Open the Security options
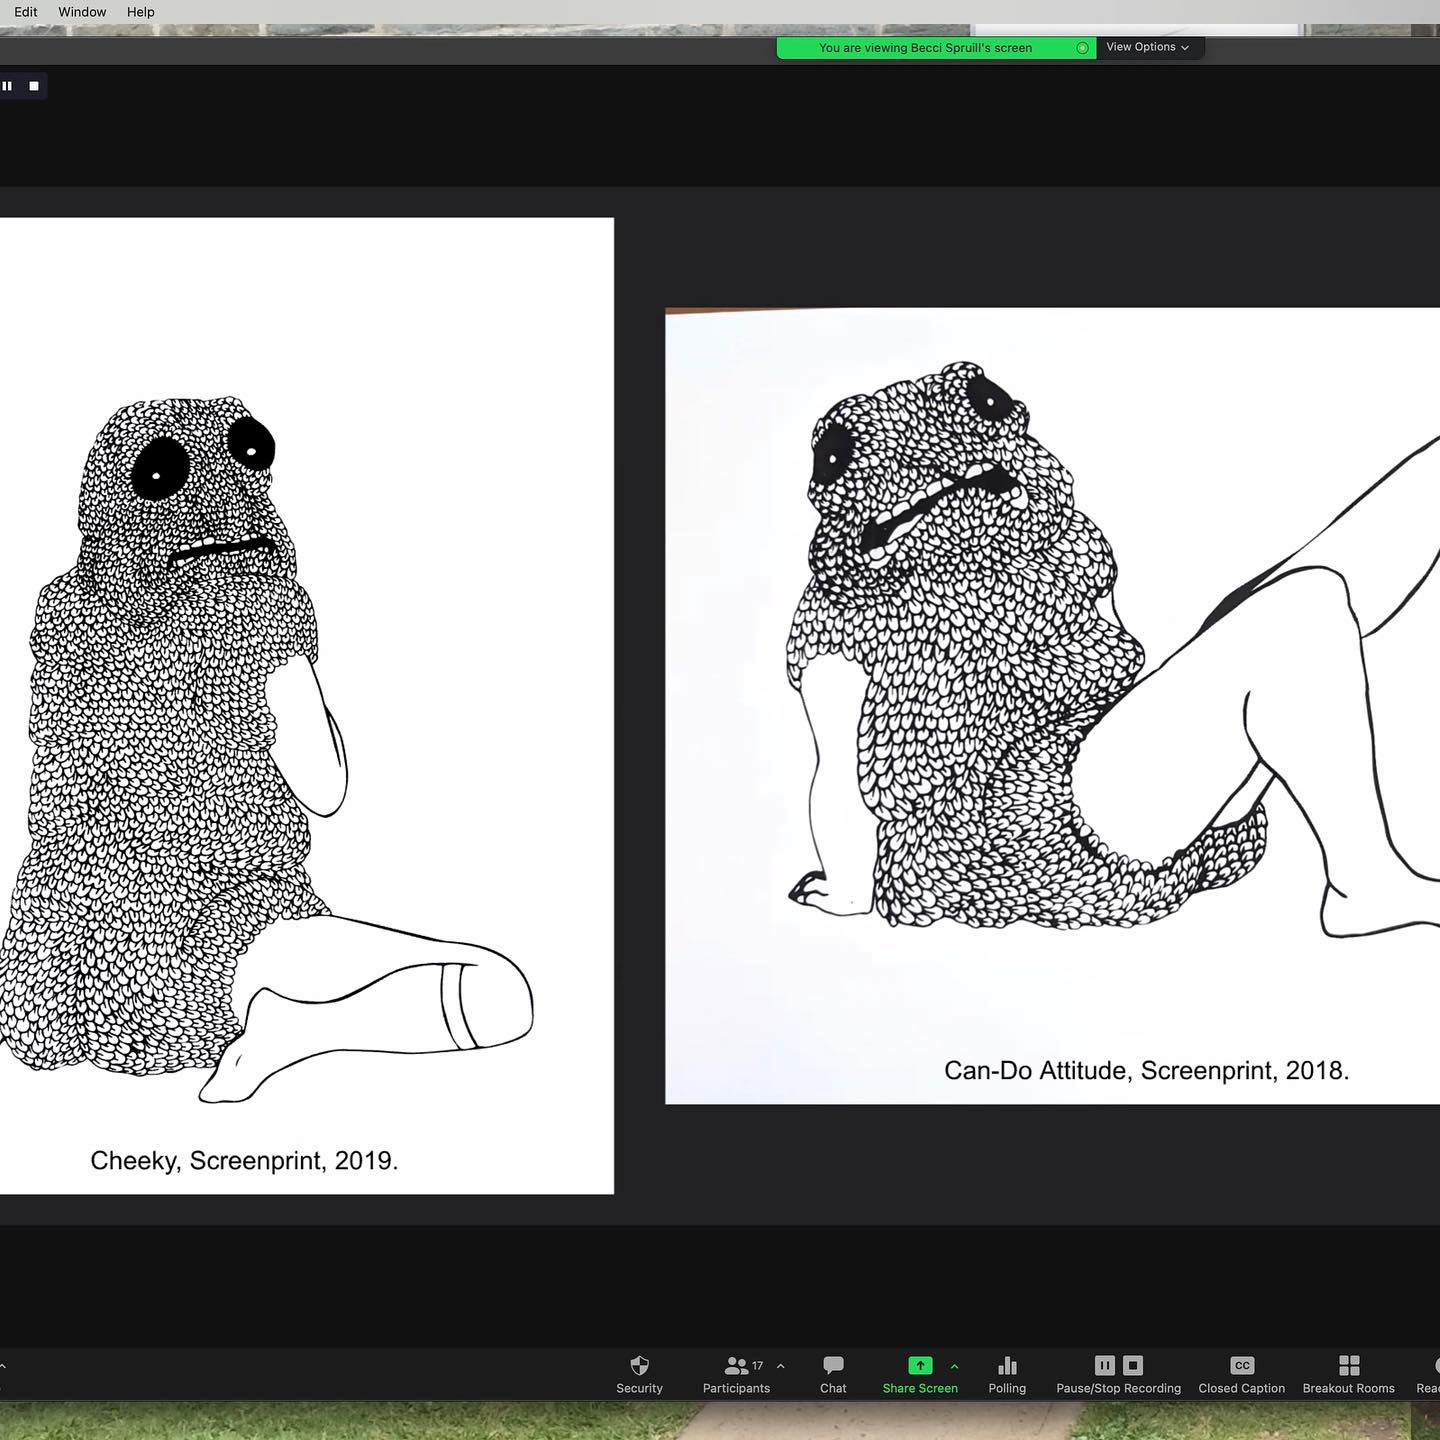 [x=639, y=1373]
